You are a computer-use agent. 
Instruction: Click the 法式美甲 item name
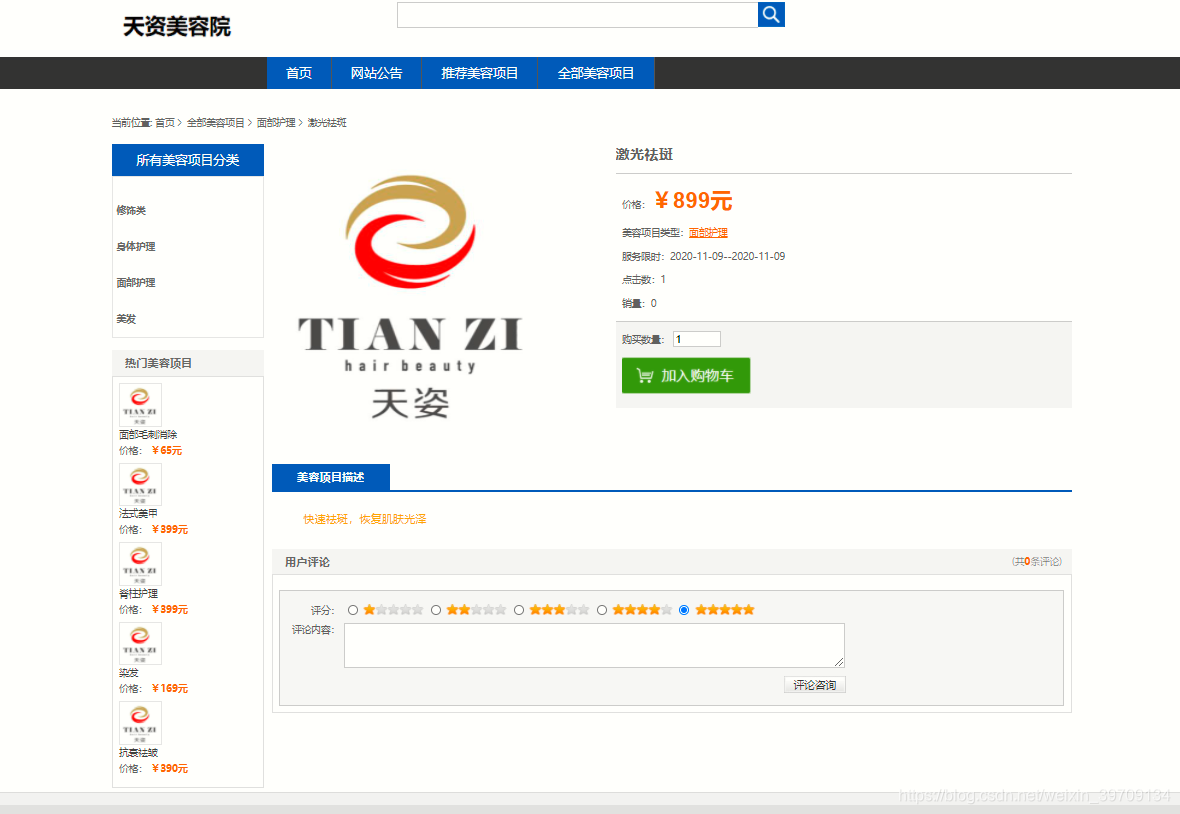point(138,514)
